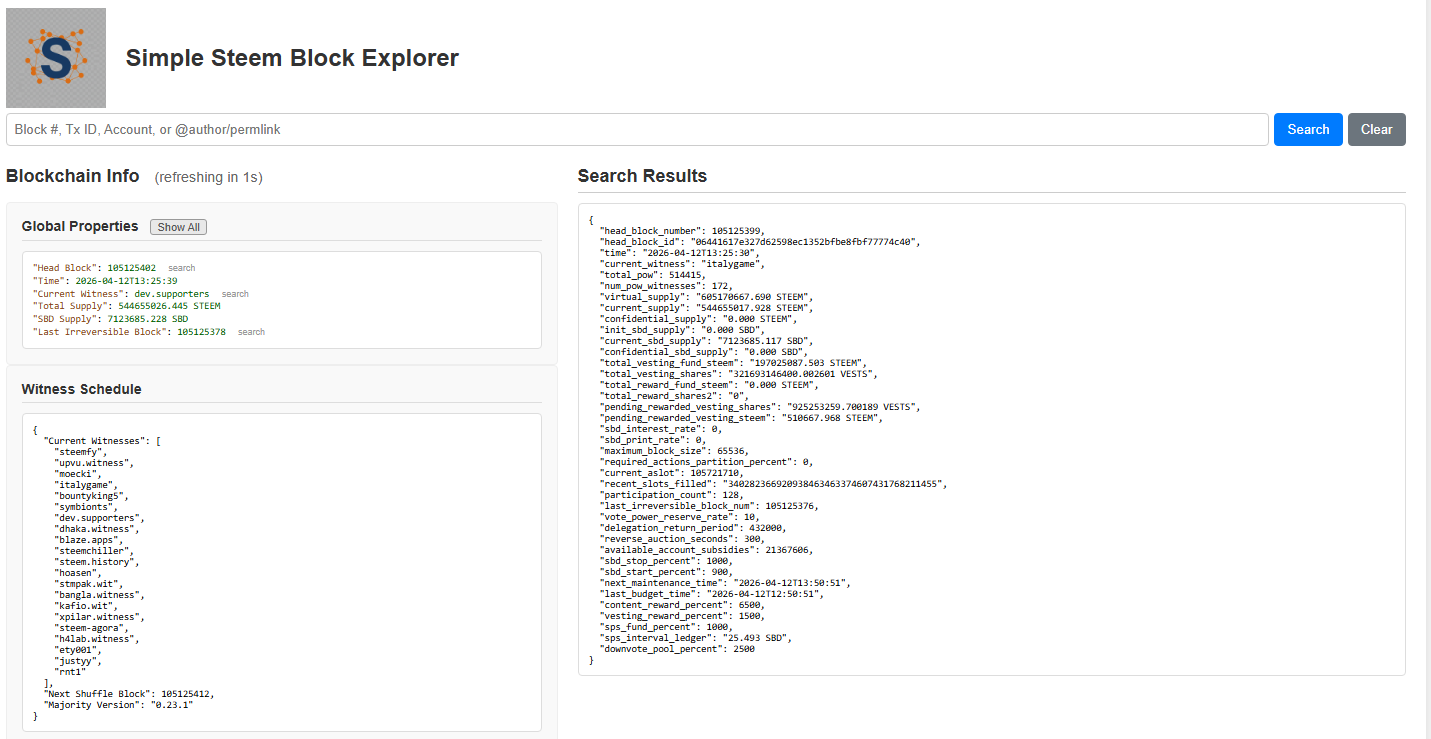Click the "total_vesting_shares" line
Viewport: 1431px width, 739px height.
738,374
